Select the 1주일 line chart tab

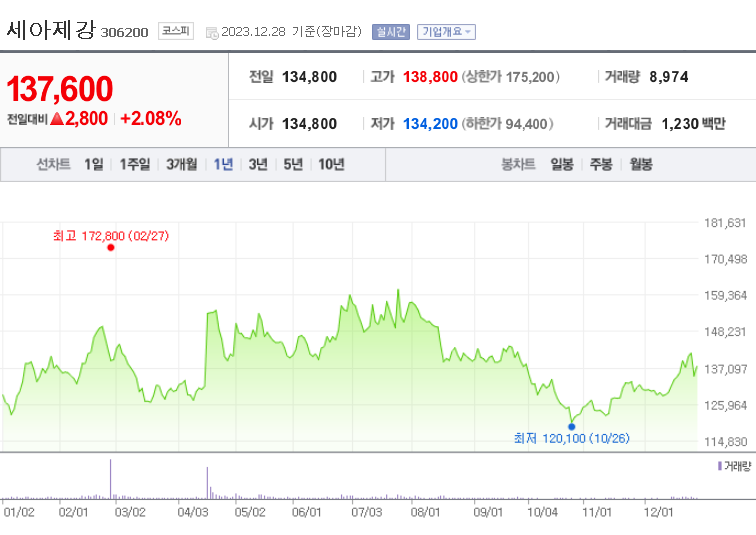pos(135,164)
